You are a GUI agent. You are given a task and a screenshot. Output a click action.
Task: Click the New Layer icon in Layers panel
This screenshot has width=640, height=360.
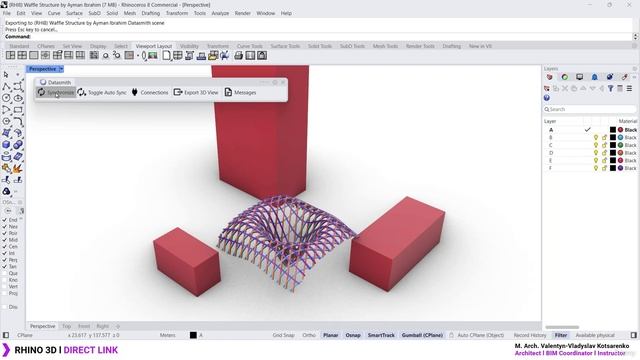point(547,88)
